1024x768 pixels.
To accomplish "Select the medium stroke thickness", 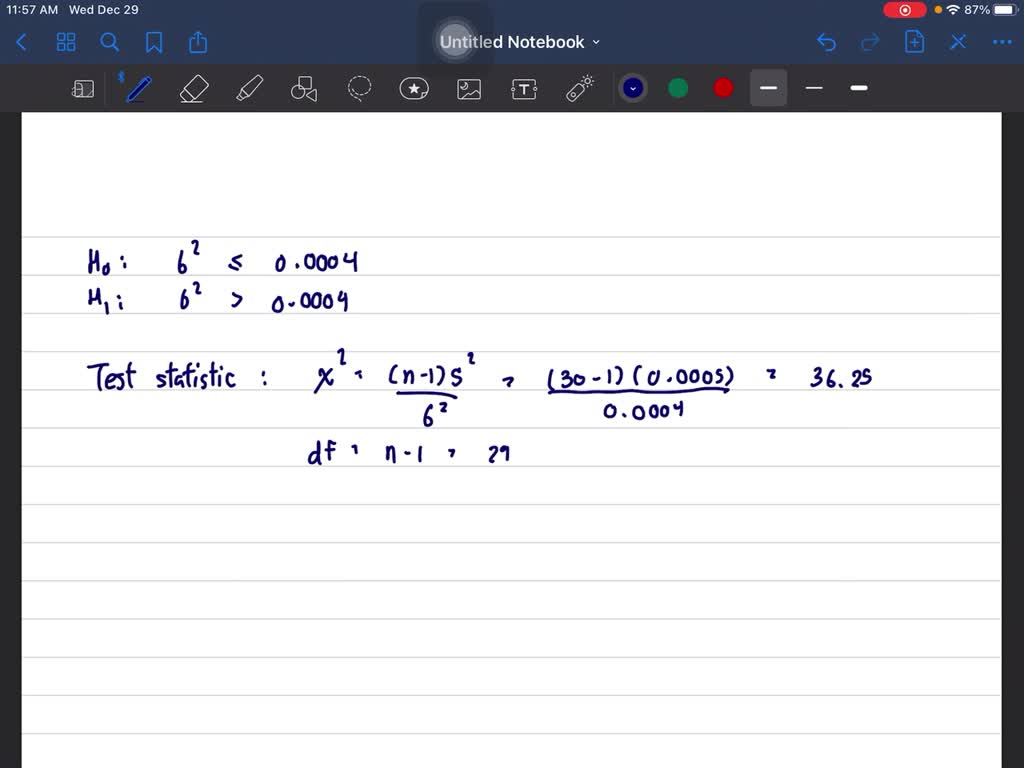I will [x=768, y=88].
